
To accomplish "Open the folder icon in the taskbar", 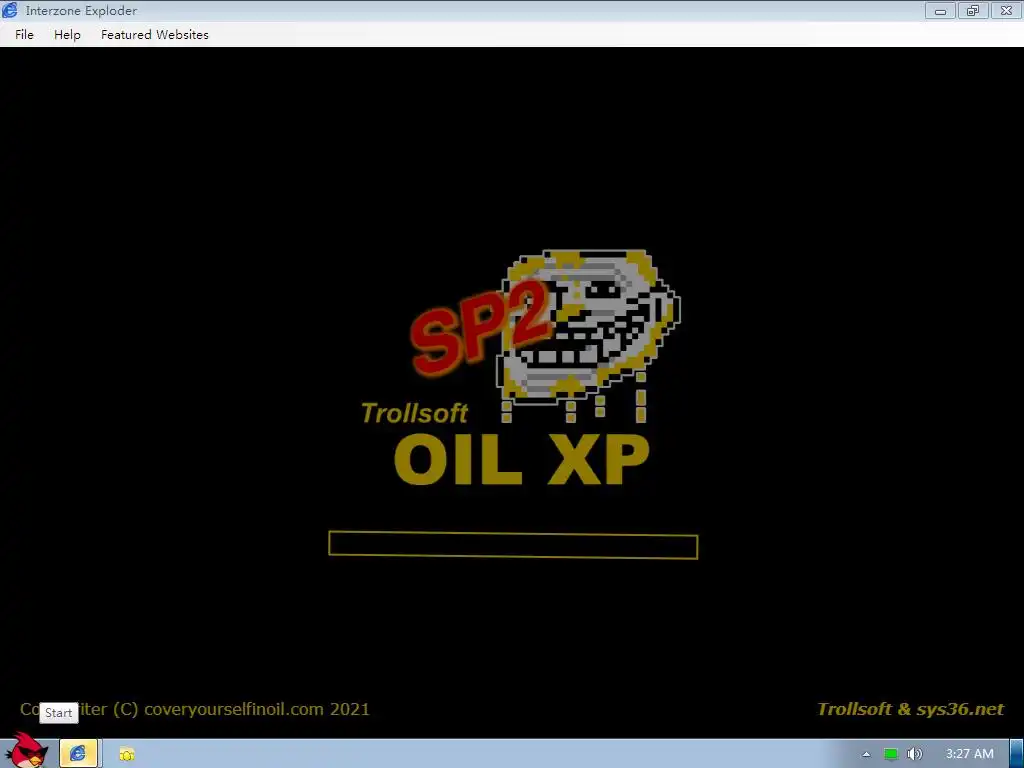I will [x=127, y=754].
